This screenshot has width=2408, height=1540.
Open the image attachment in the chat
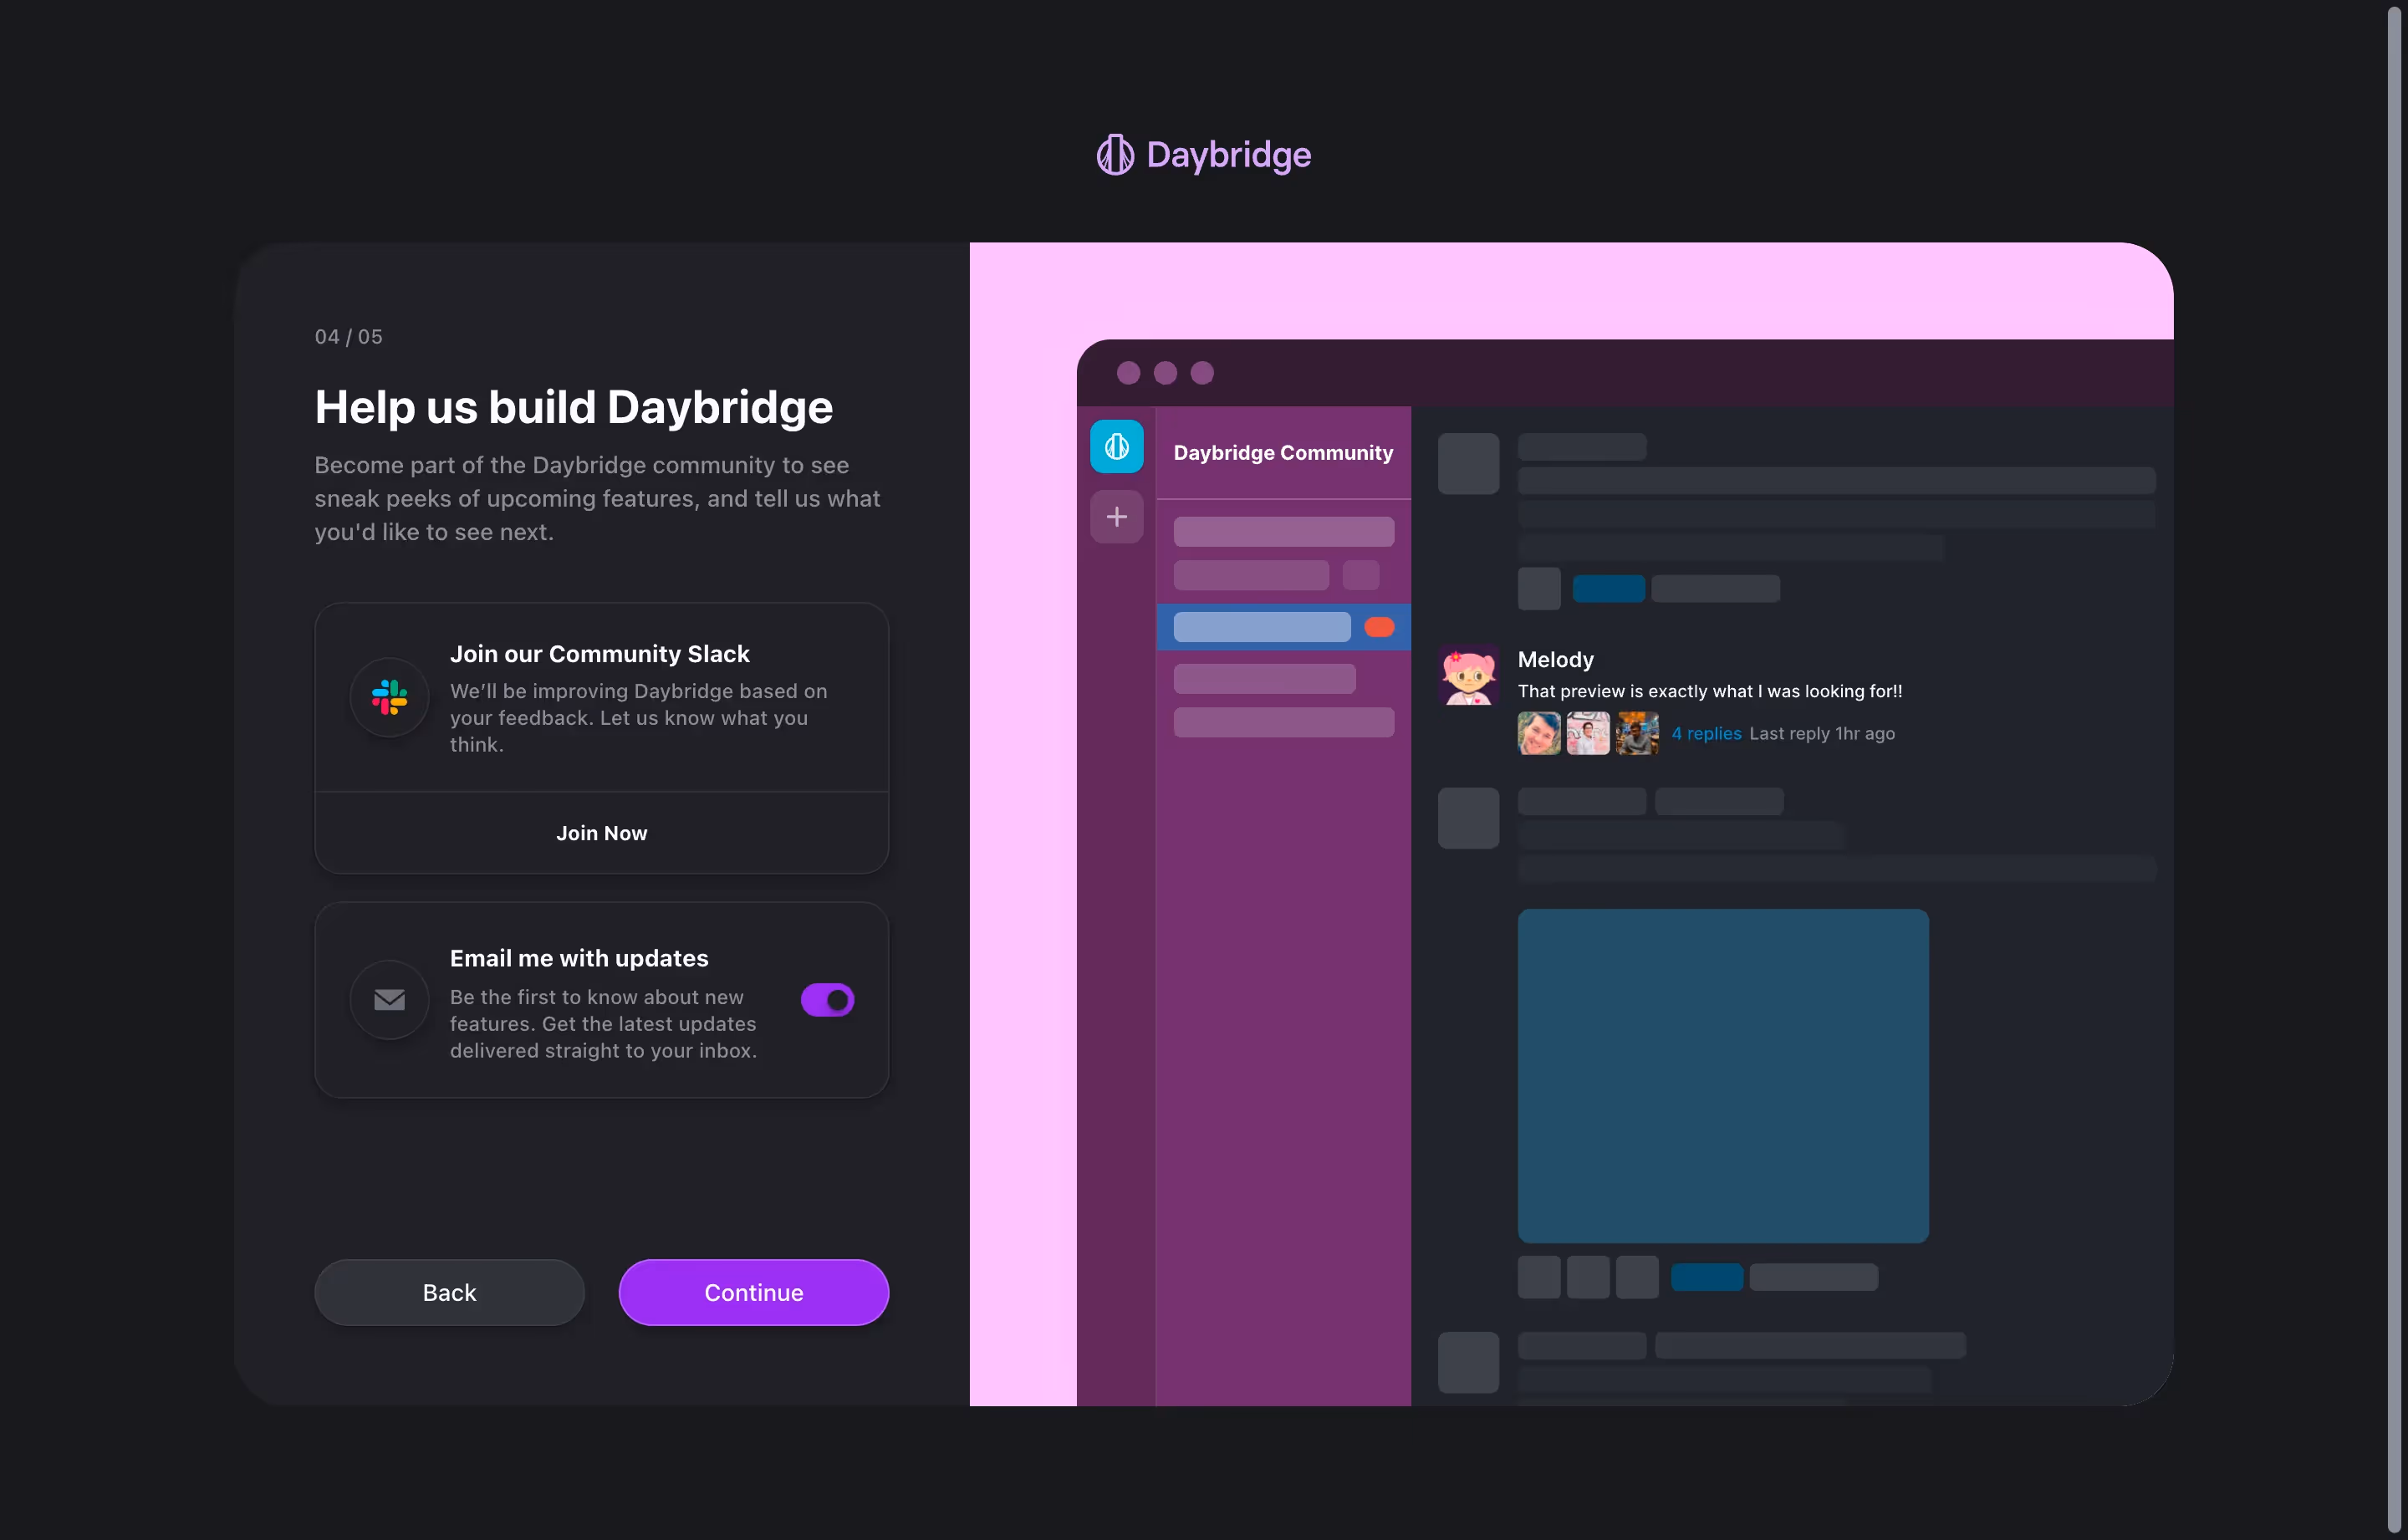(1723, 1075)
